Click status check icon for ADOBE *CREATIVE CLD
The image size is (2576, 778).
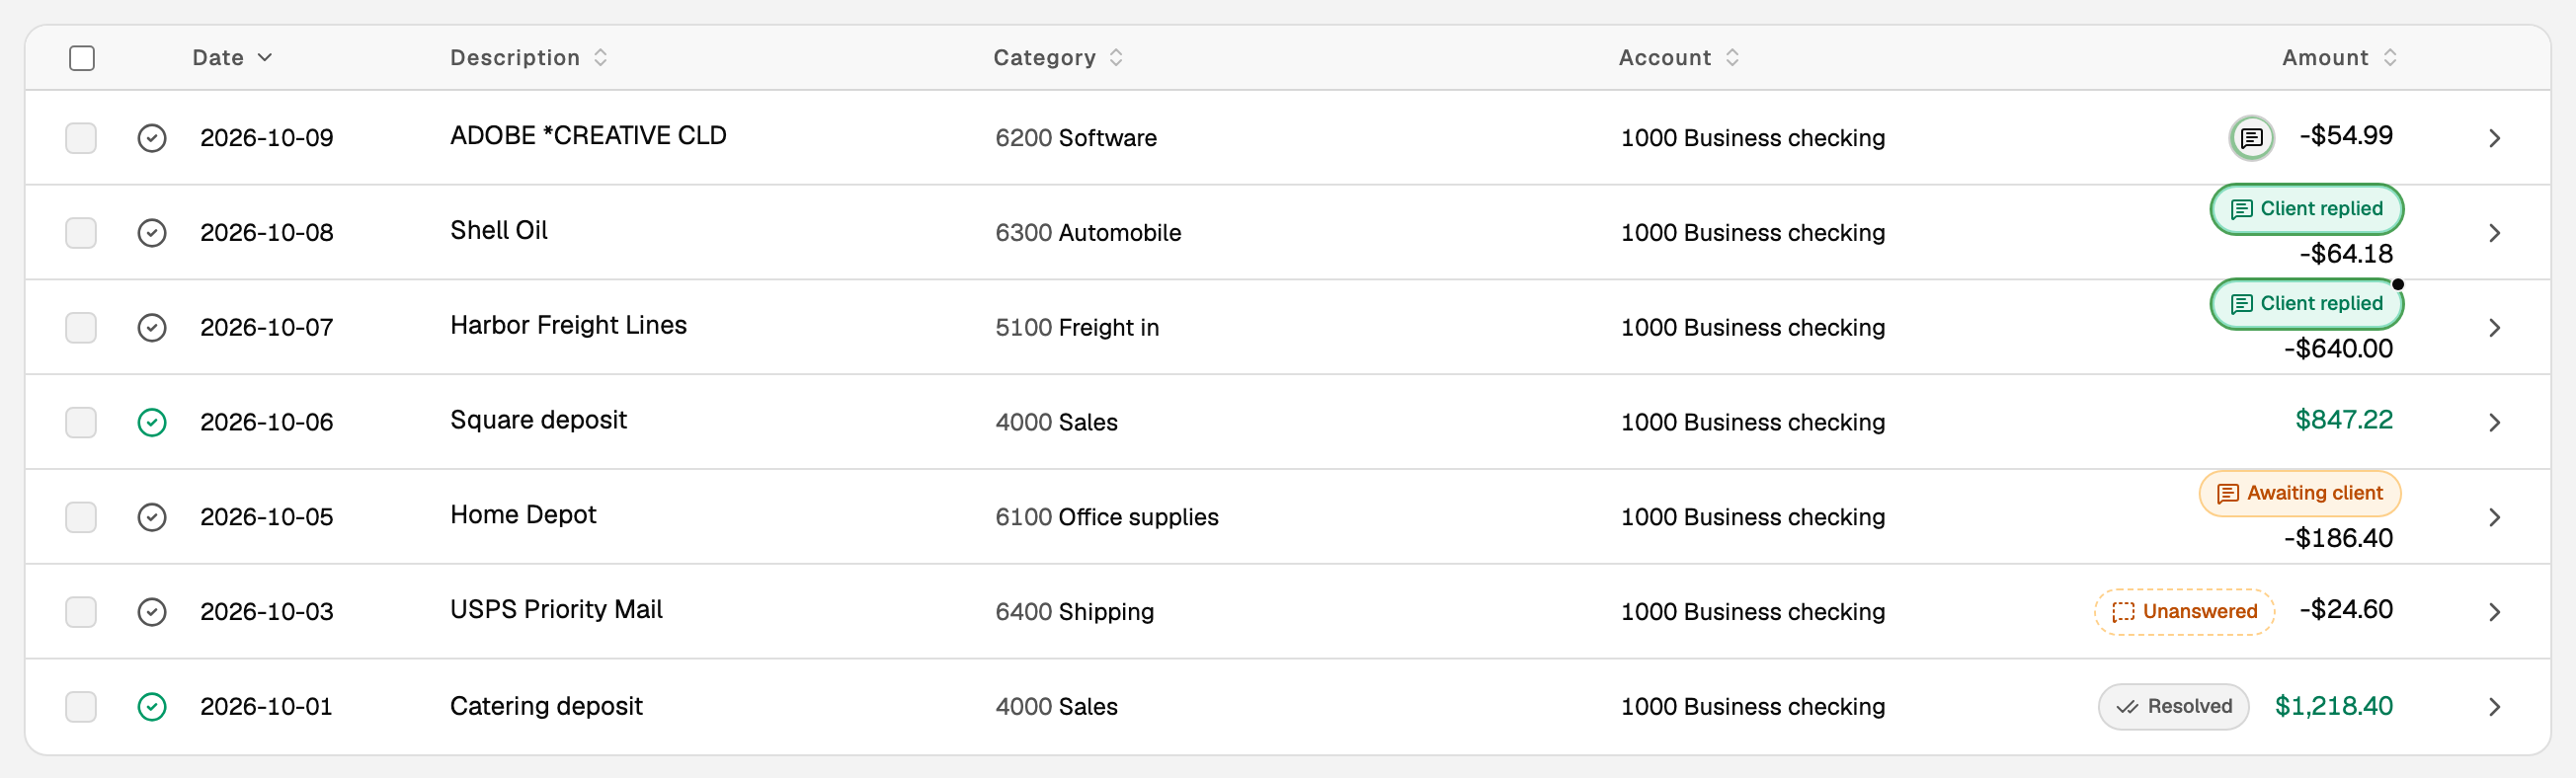(152, 138)
